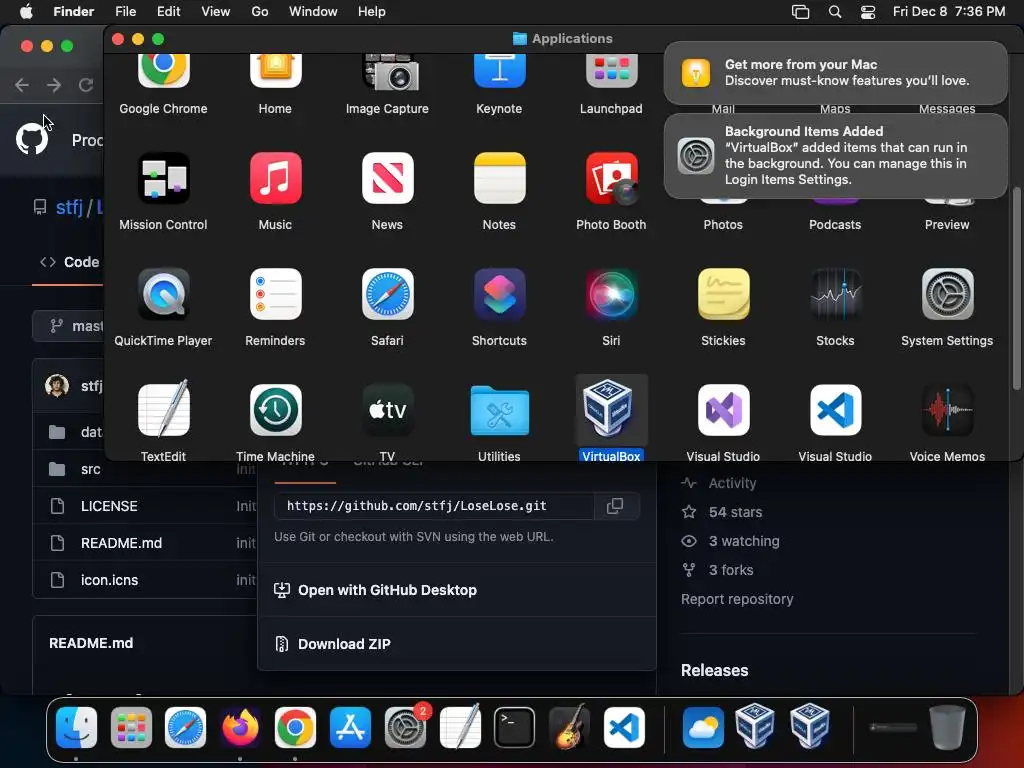1024x768 pixels.
Task: Launch Voice Memos app
Action: 947,409
